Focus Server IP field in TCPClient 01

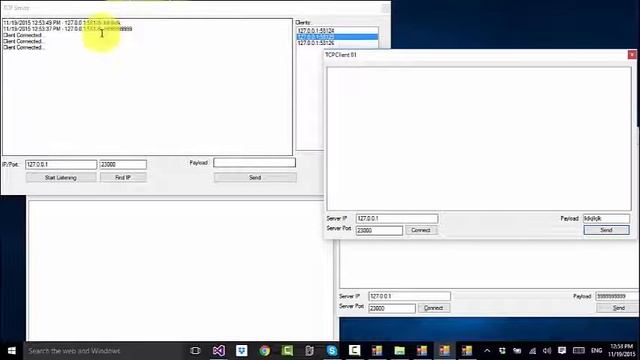pyautogui.click(x=397, y=219)
